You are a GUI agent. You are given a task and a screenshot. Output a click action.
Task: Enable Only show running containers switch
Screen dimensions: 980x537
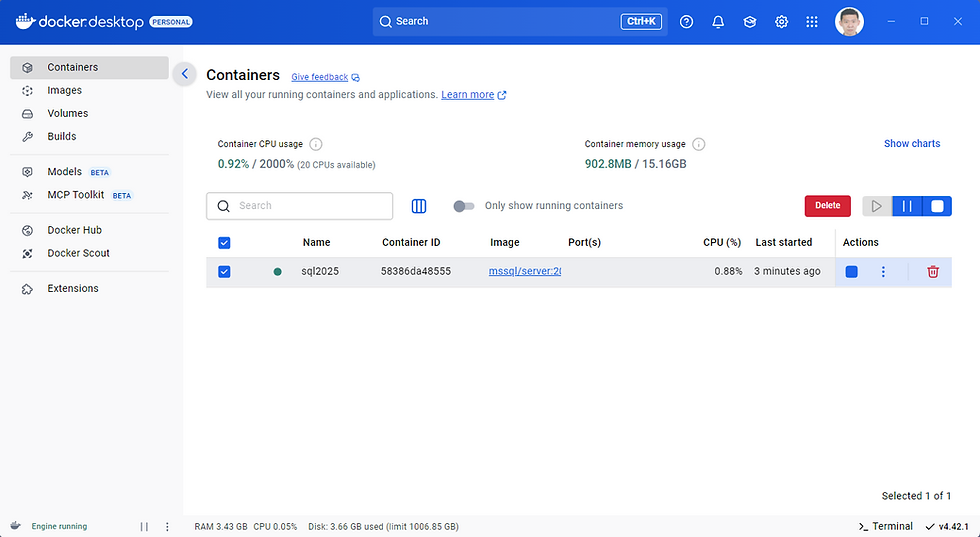464,206
